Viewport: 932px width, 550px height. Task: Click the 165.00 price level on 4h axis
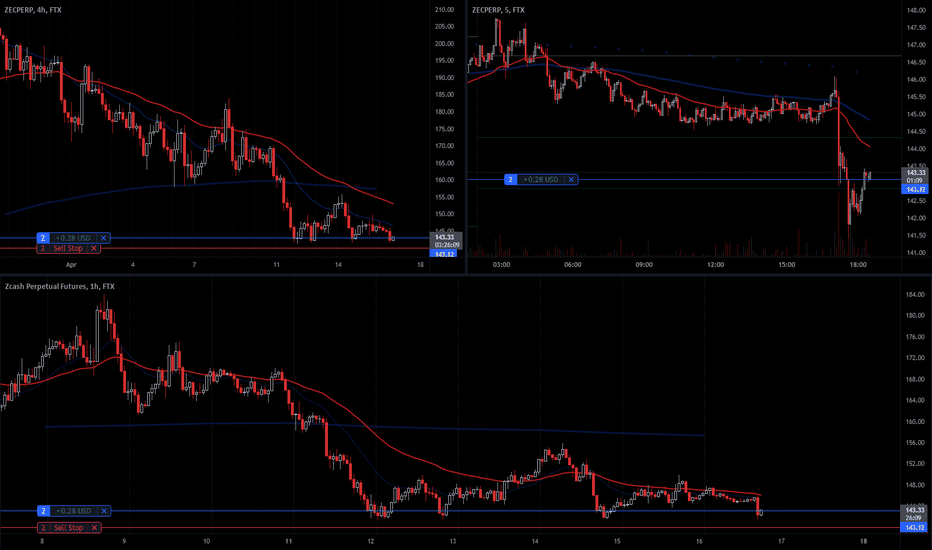444,163
